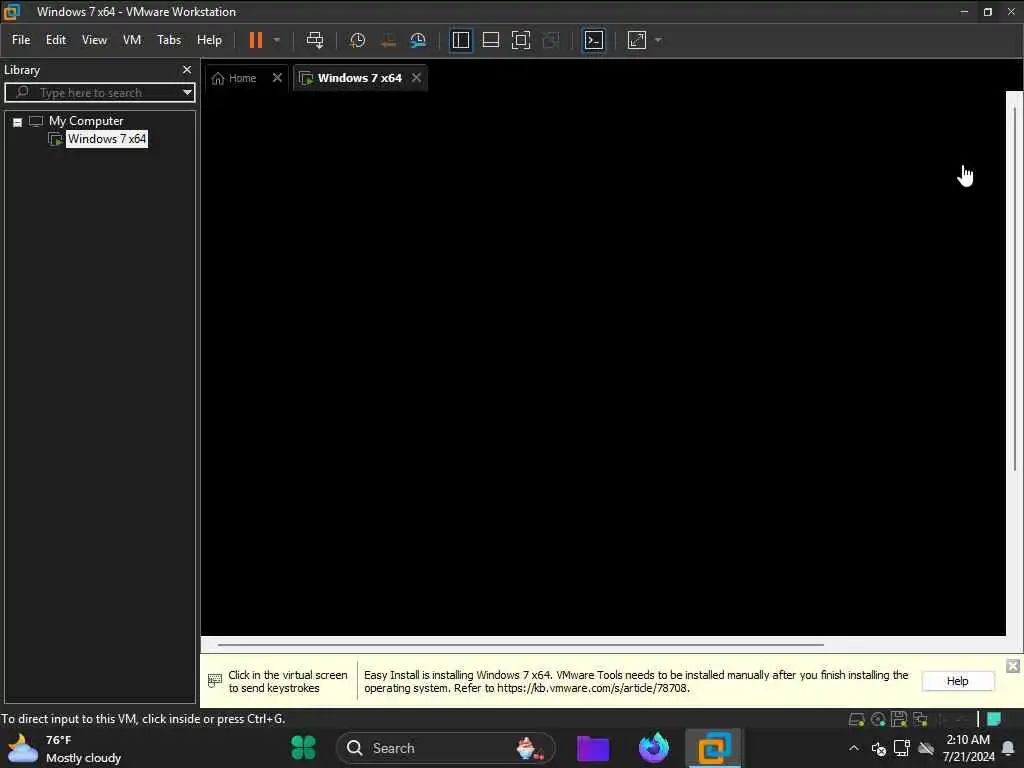Click the CD/DVD drive status icon
This screenshot has height=768, width=1024.
[878, 719]
